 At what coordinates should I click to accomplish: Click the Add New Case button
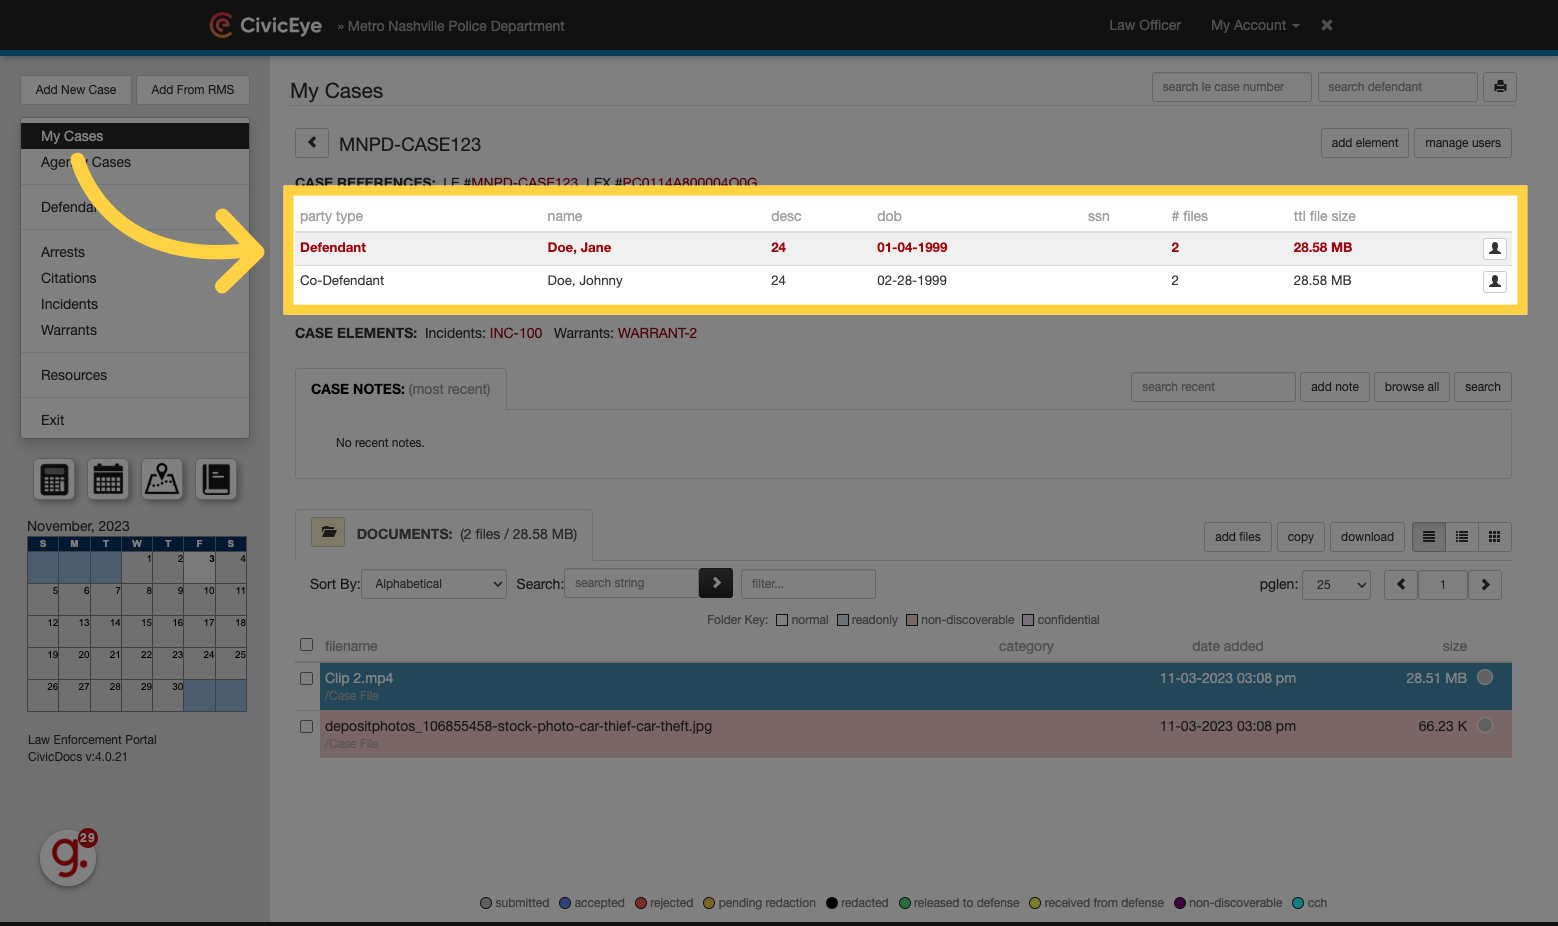(x=76, y=90)
